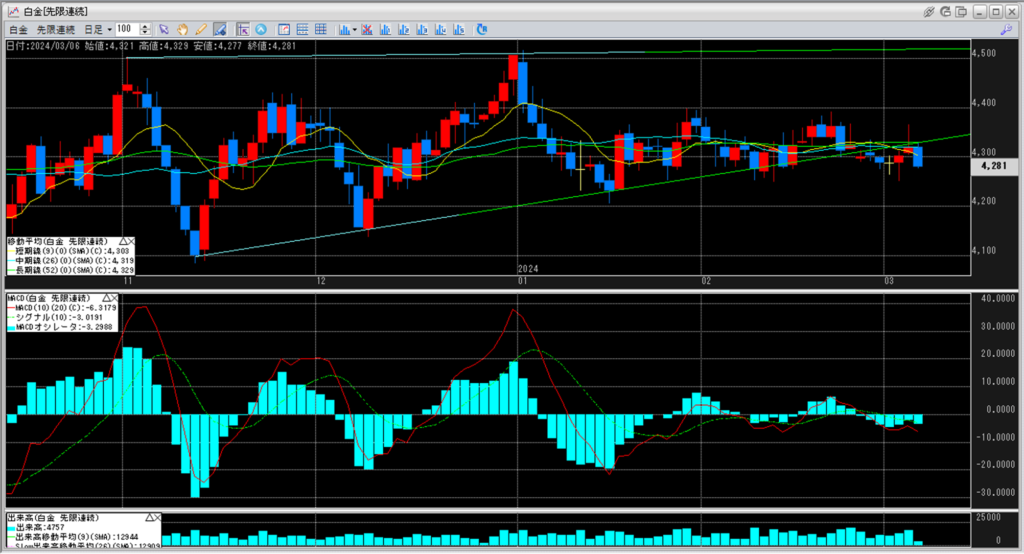Viewport: 1024px width, 554px height.
Task: Click the 02 month label on time axis
Action: point(706,281)
